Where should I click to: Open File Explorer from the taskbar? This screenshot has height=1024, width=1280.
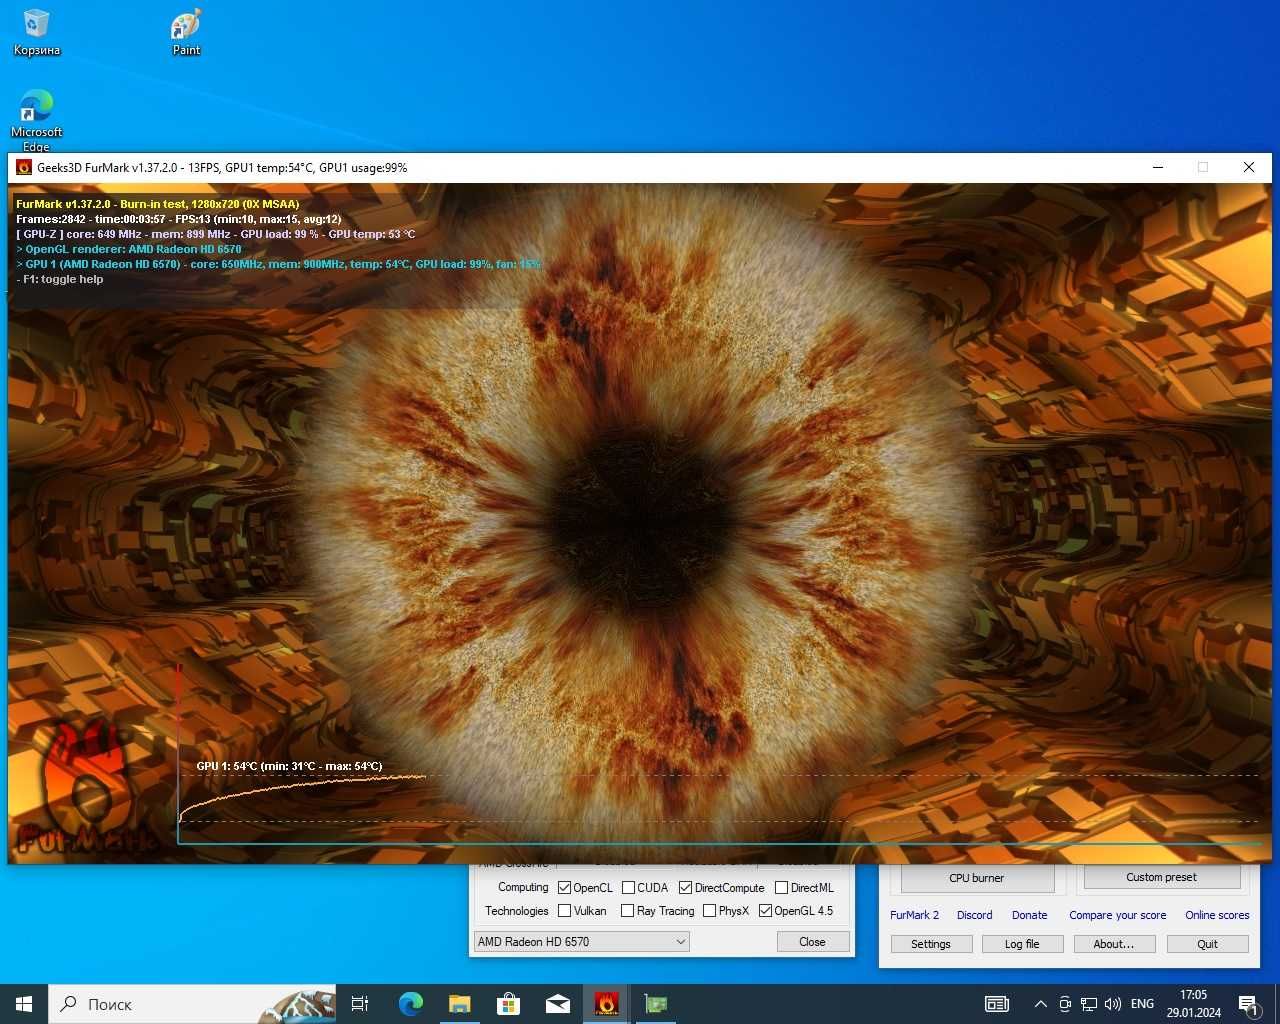tap(459, 1004)
